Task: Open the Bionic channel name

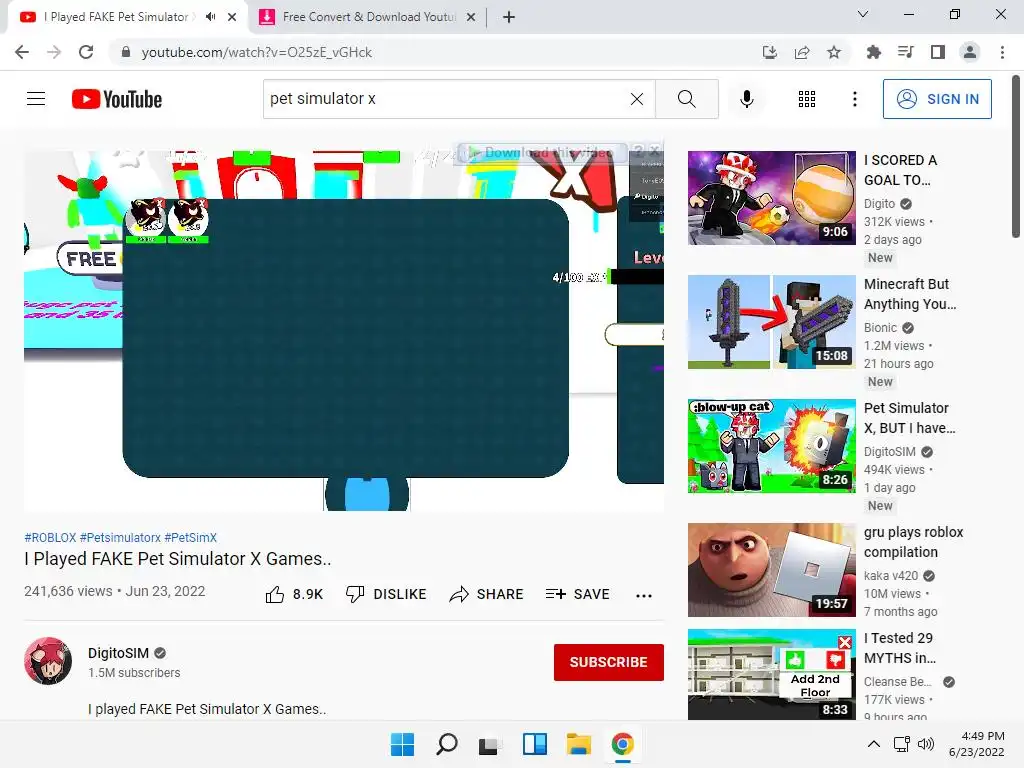Action: click(880, 328)
